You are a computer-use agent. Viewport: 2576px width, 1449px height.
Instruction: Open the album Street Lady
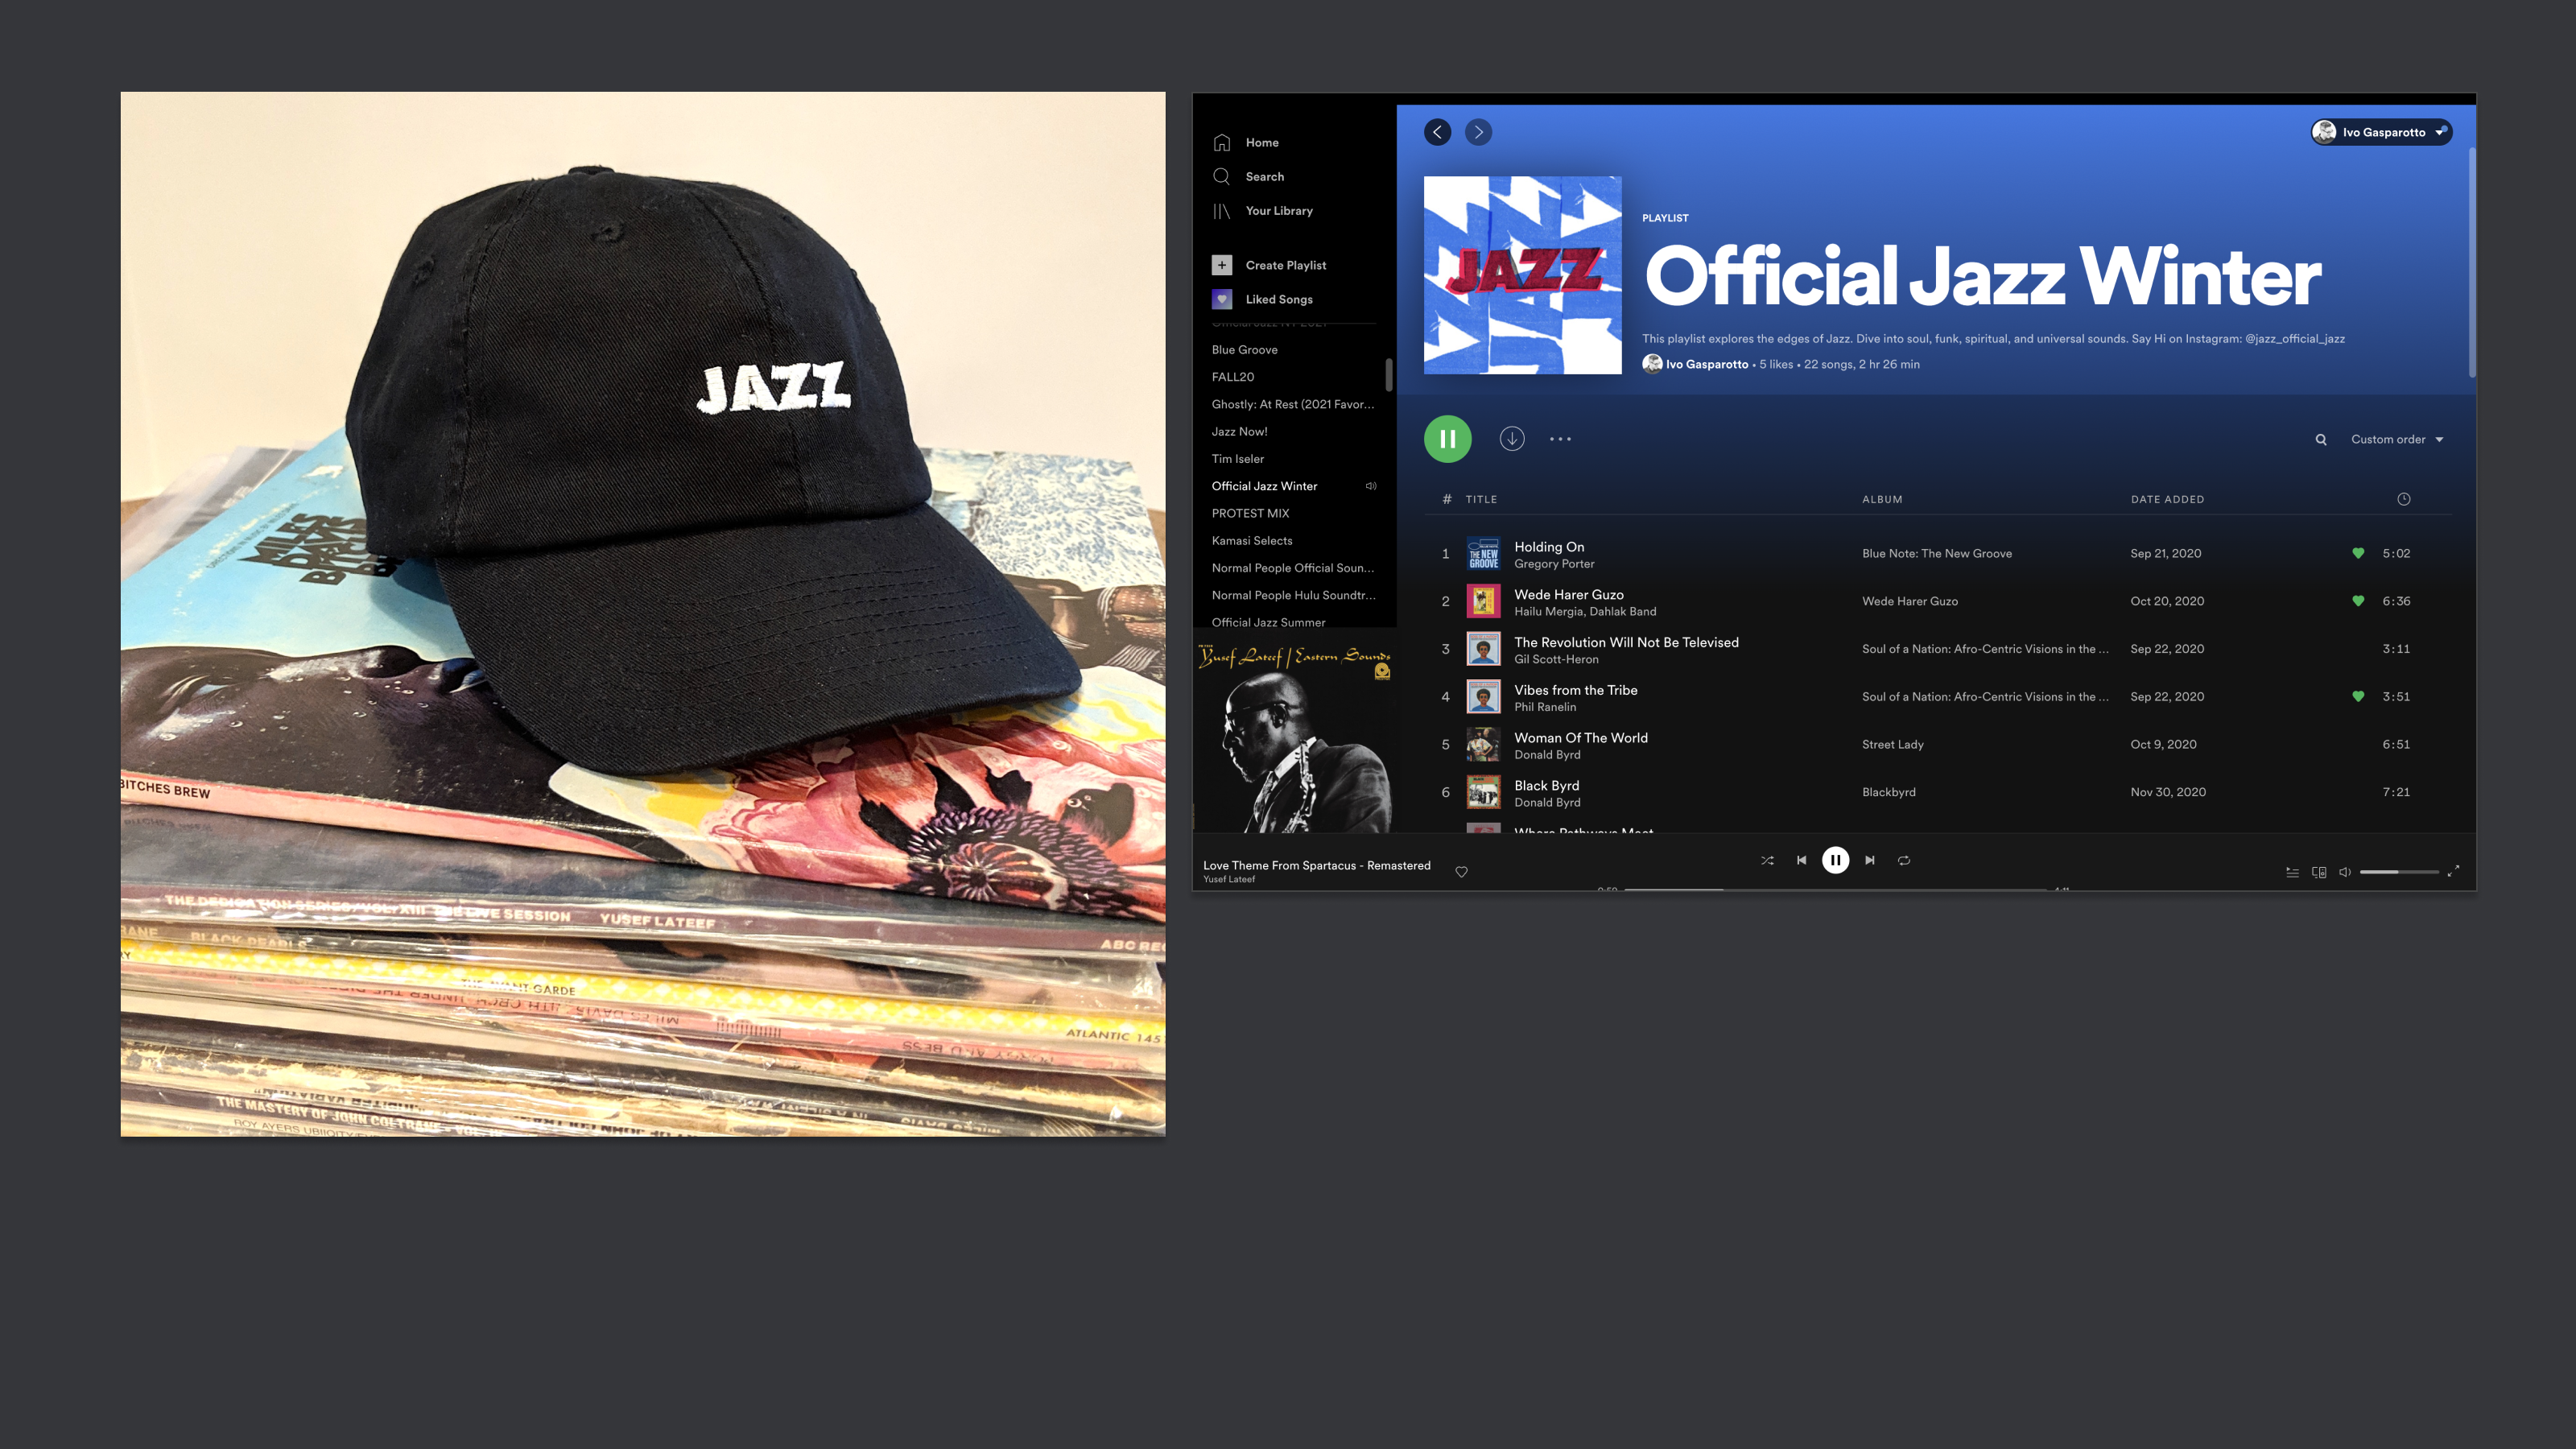click(x=1893, y=744)
